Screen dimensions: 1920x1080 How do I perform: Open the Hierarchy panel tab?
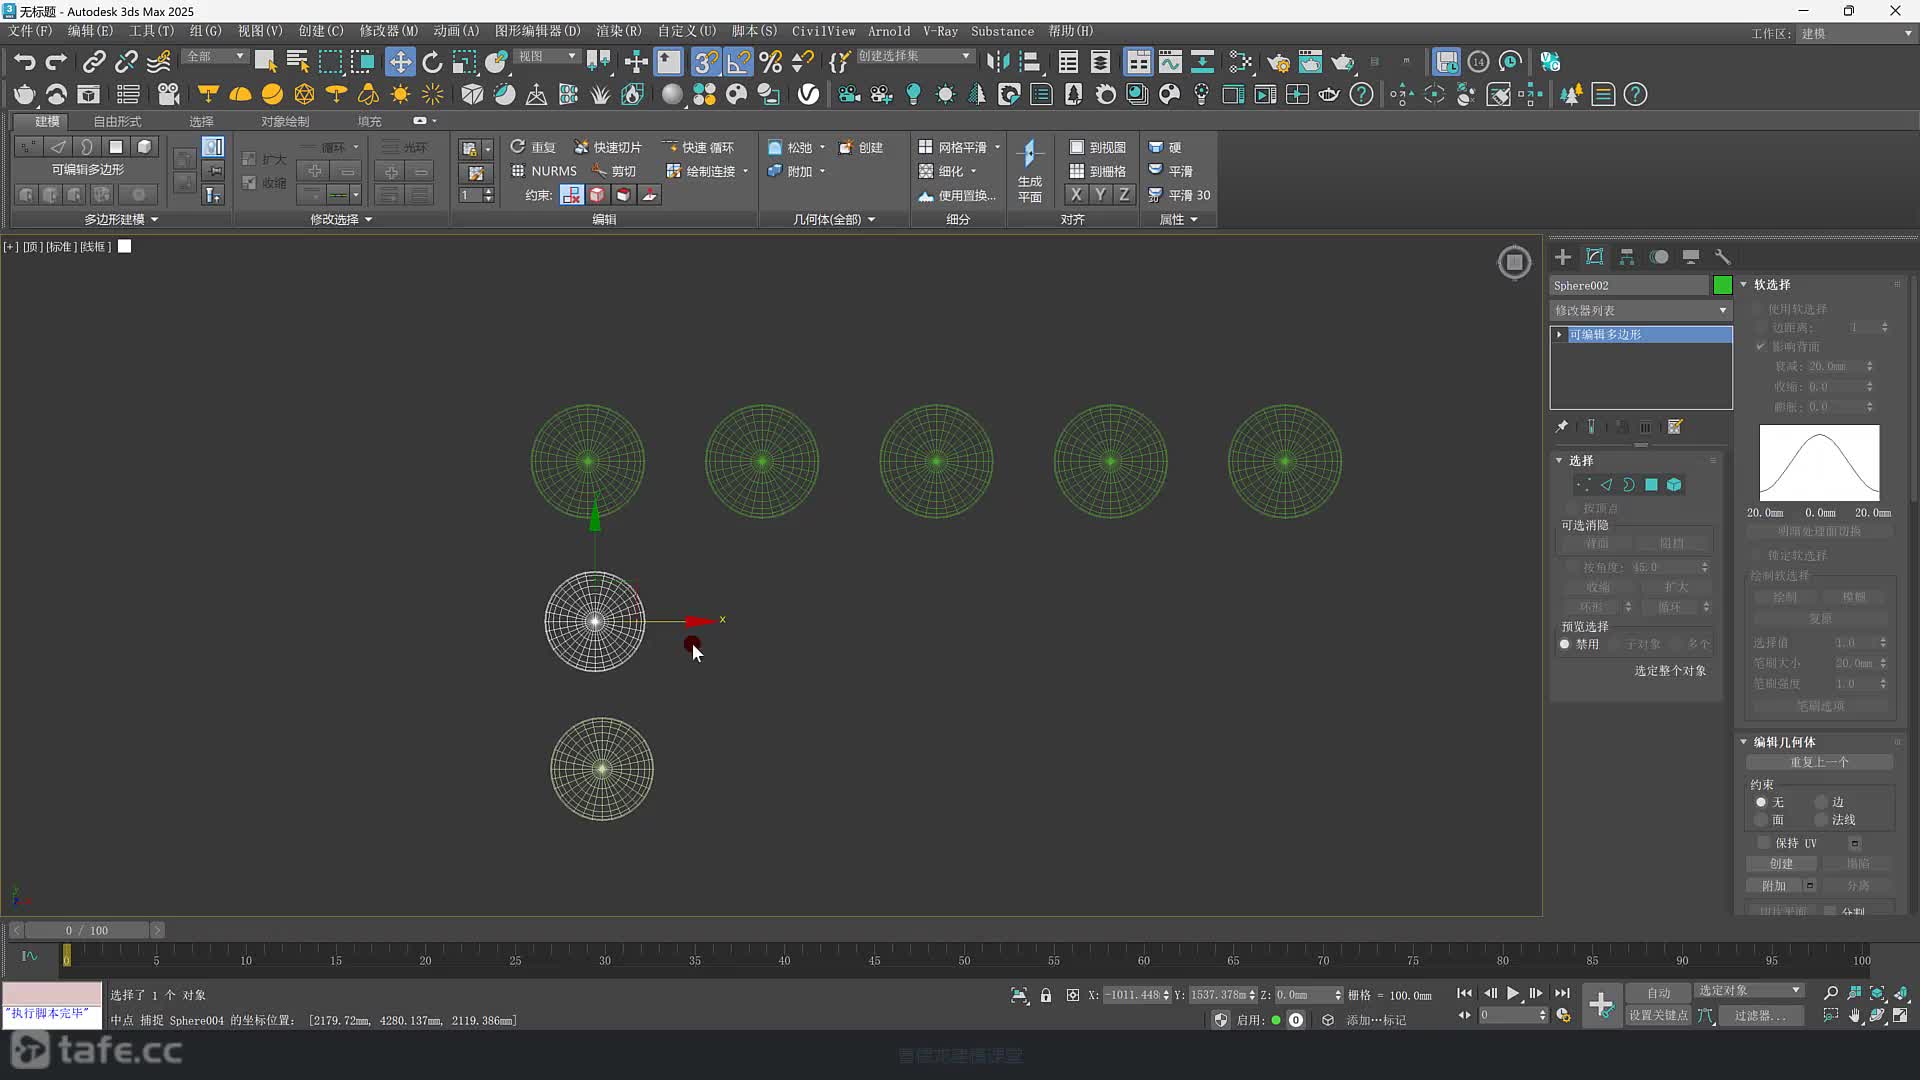[1627, 257]
